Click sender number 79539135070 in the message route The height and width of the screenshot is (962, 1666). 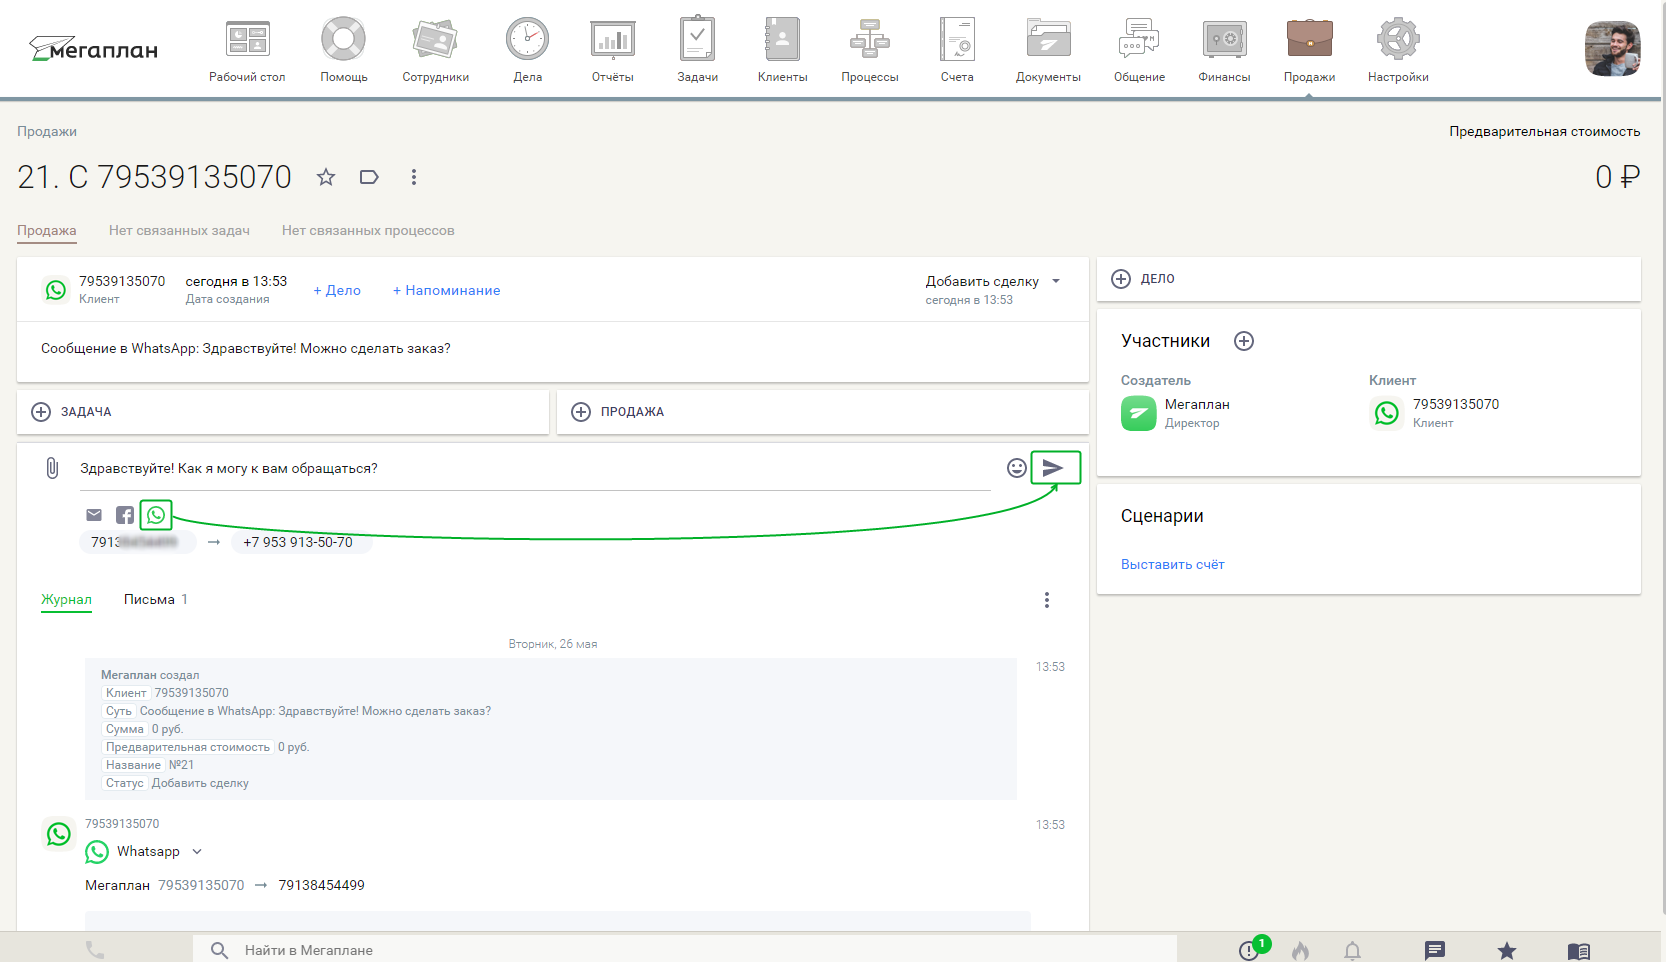click(x=201, y=885)
